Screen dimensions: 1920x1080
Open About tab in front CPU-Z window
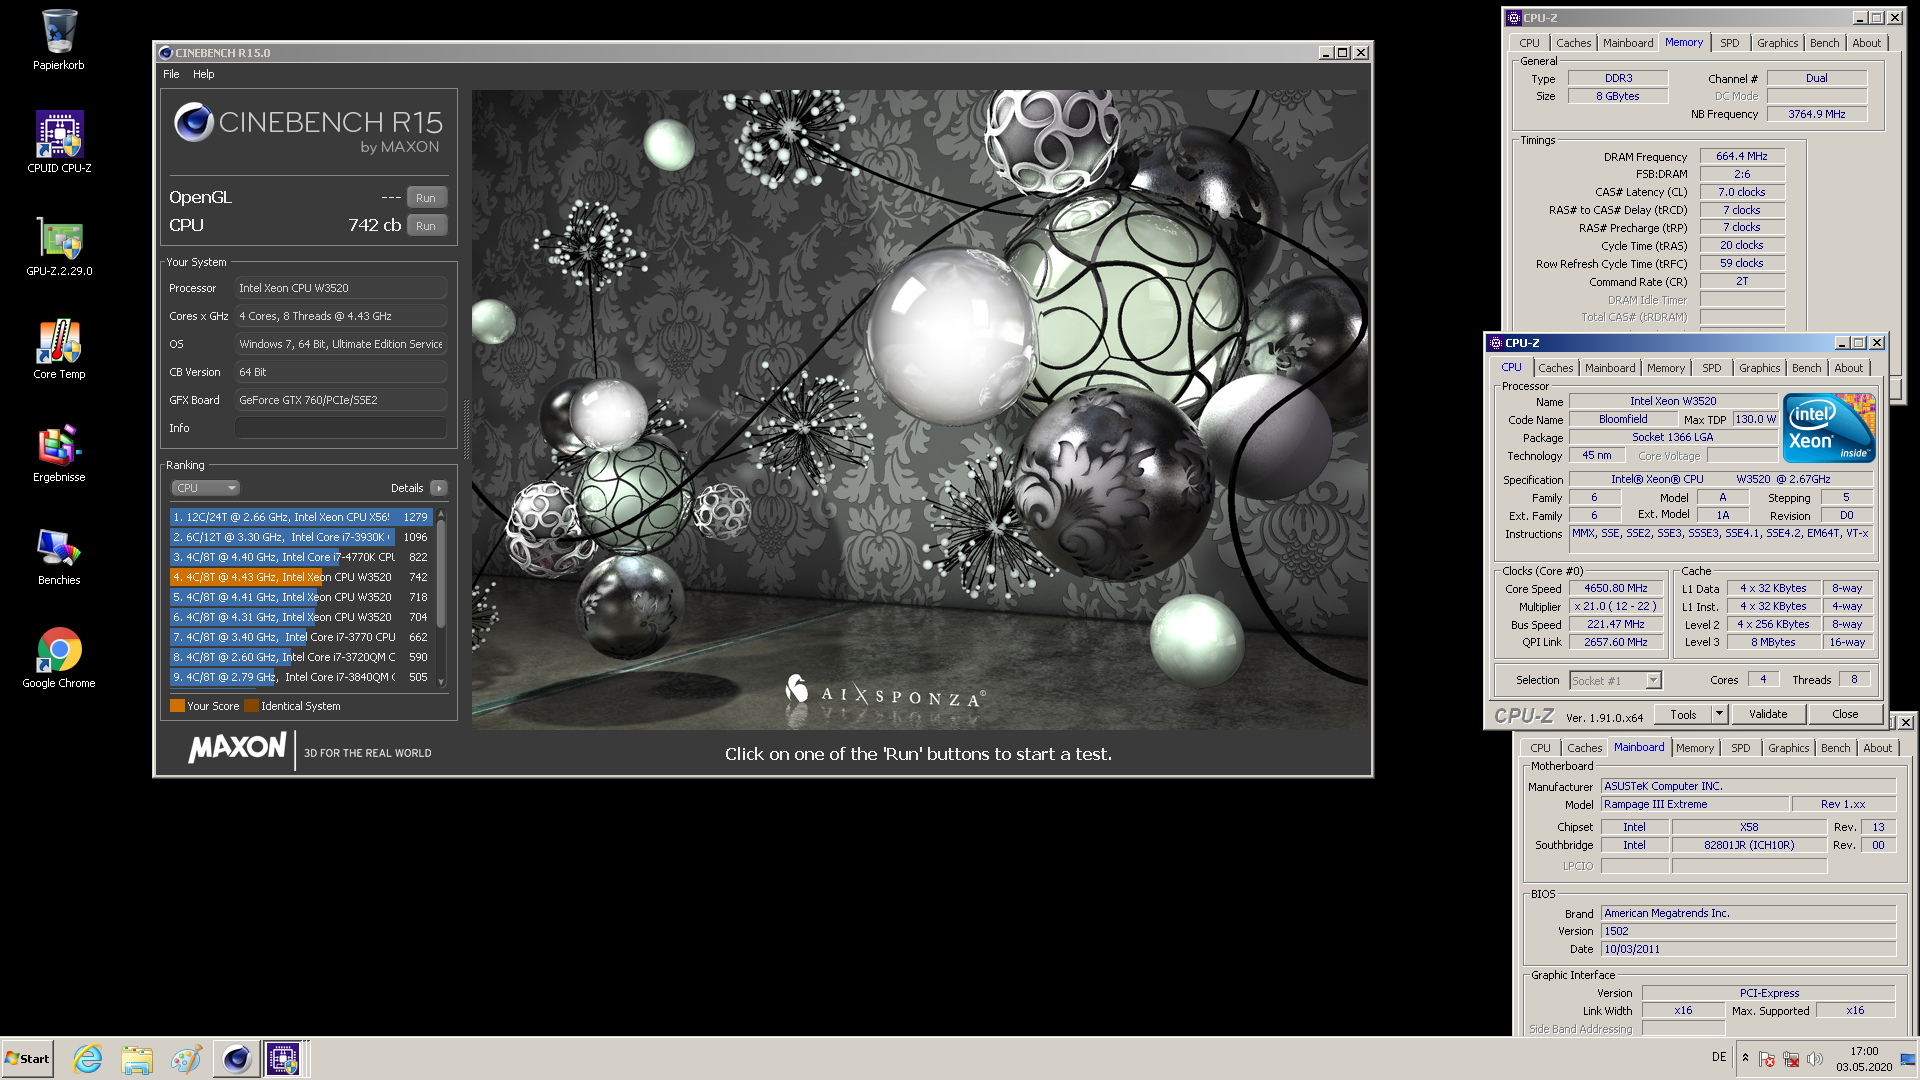(1848, 368)
